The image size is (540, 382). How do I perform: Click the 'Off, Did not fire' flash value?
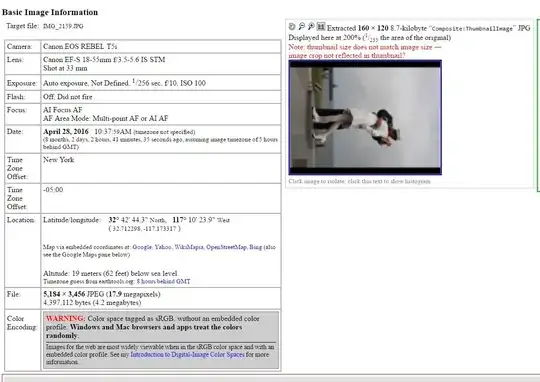click(x=68, y=97)
